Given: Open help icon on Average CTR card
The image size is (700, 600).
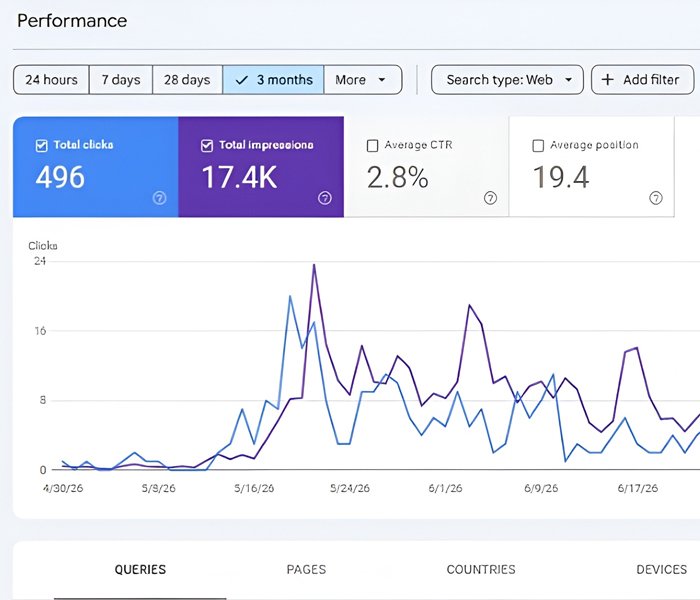Looking at the screenshot, I should pos(490,198).
